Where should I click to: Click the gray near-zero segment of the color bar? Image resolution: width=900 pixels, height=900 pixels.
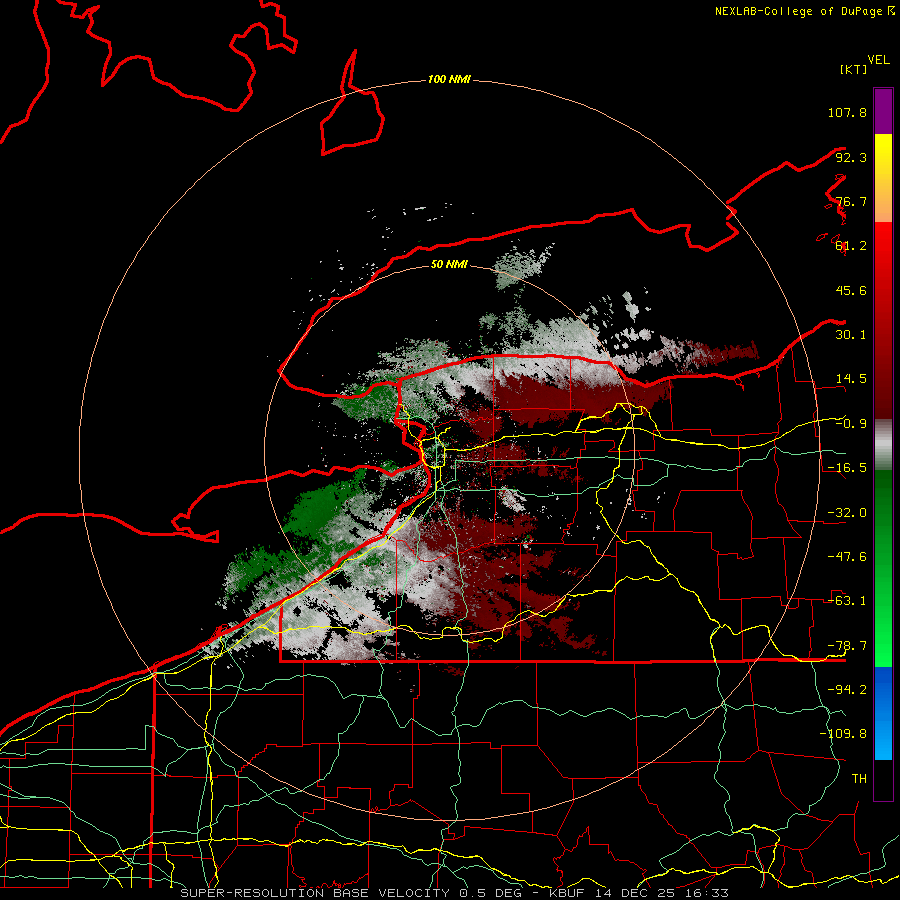click(x=883, y=445)
